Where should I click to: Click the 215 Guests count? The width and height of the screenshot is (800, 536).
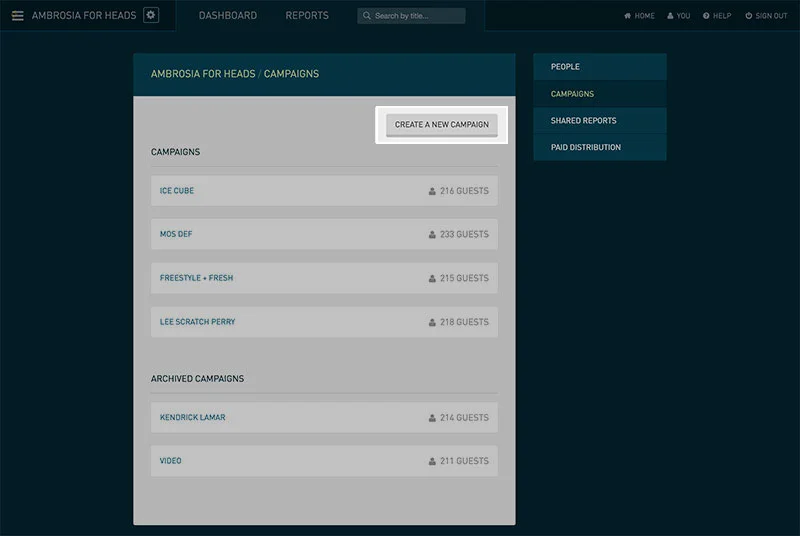pyautogui.click(x=464, y=278)
